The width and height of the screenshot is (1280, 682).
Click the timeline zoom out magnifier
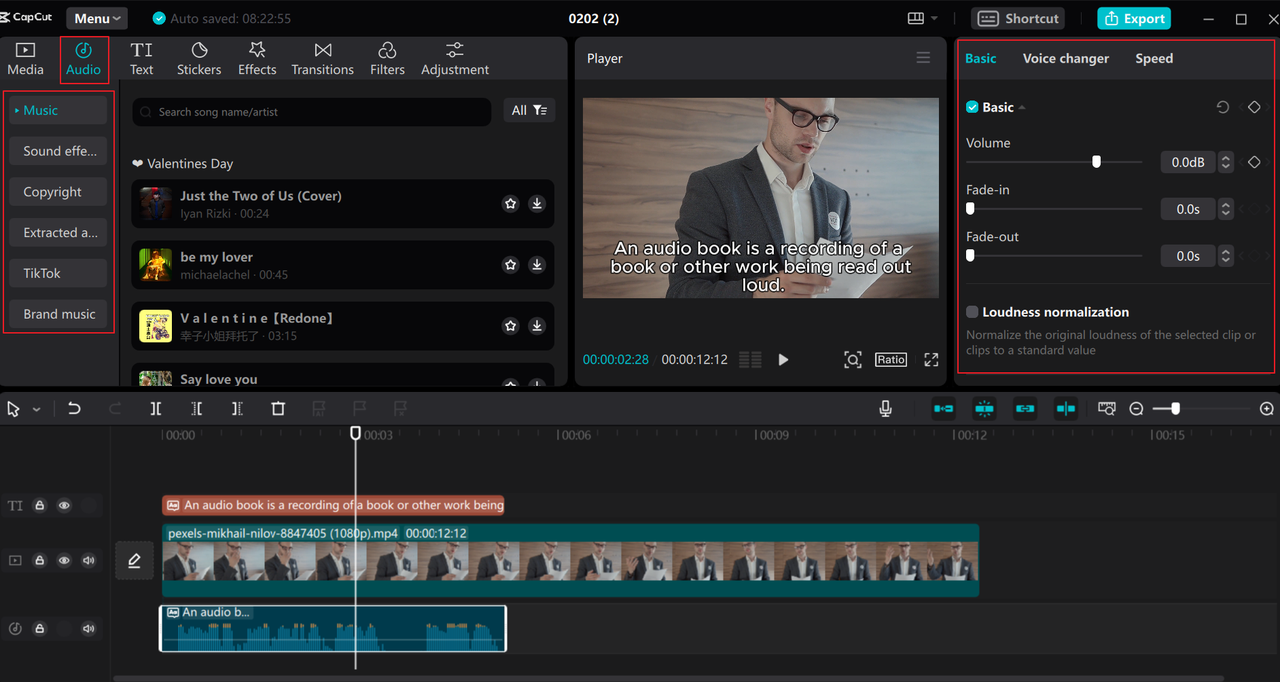click(x=1136, y=409)
